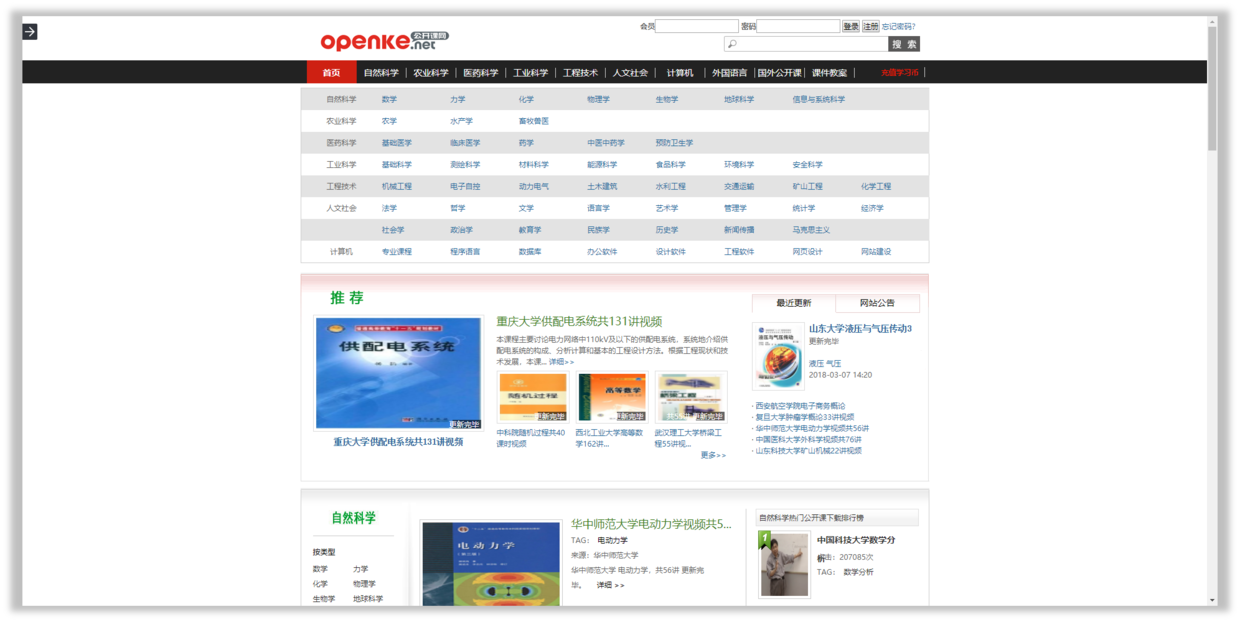Click the 供配电系统 book cover thumbnail
This screenshot has width=1240, height=622.
(x=398, y=371)
